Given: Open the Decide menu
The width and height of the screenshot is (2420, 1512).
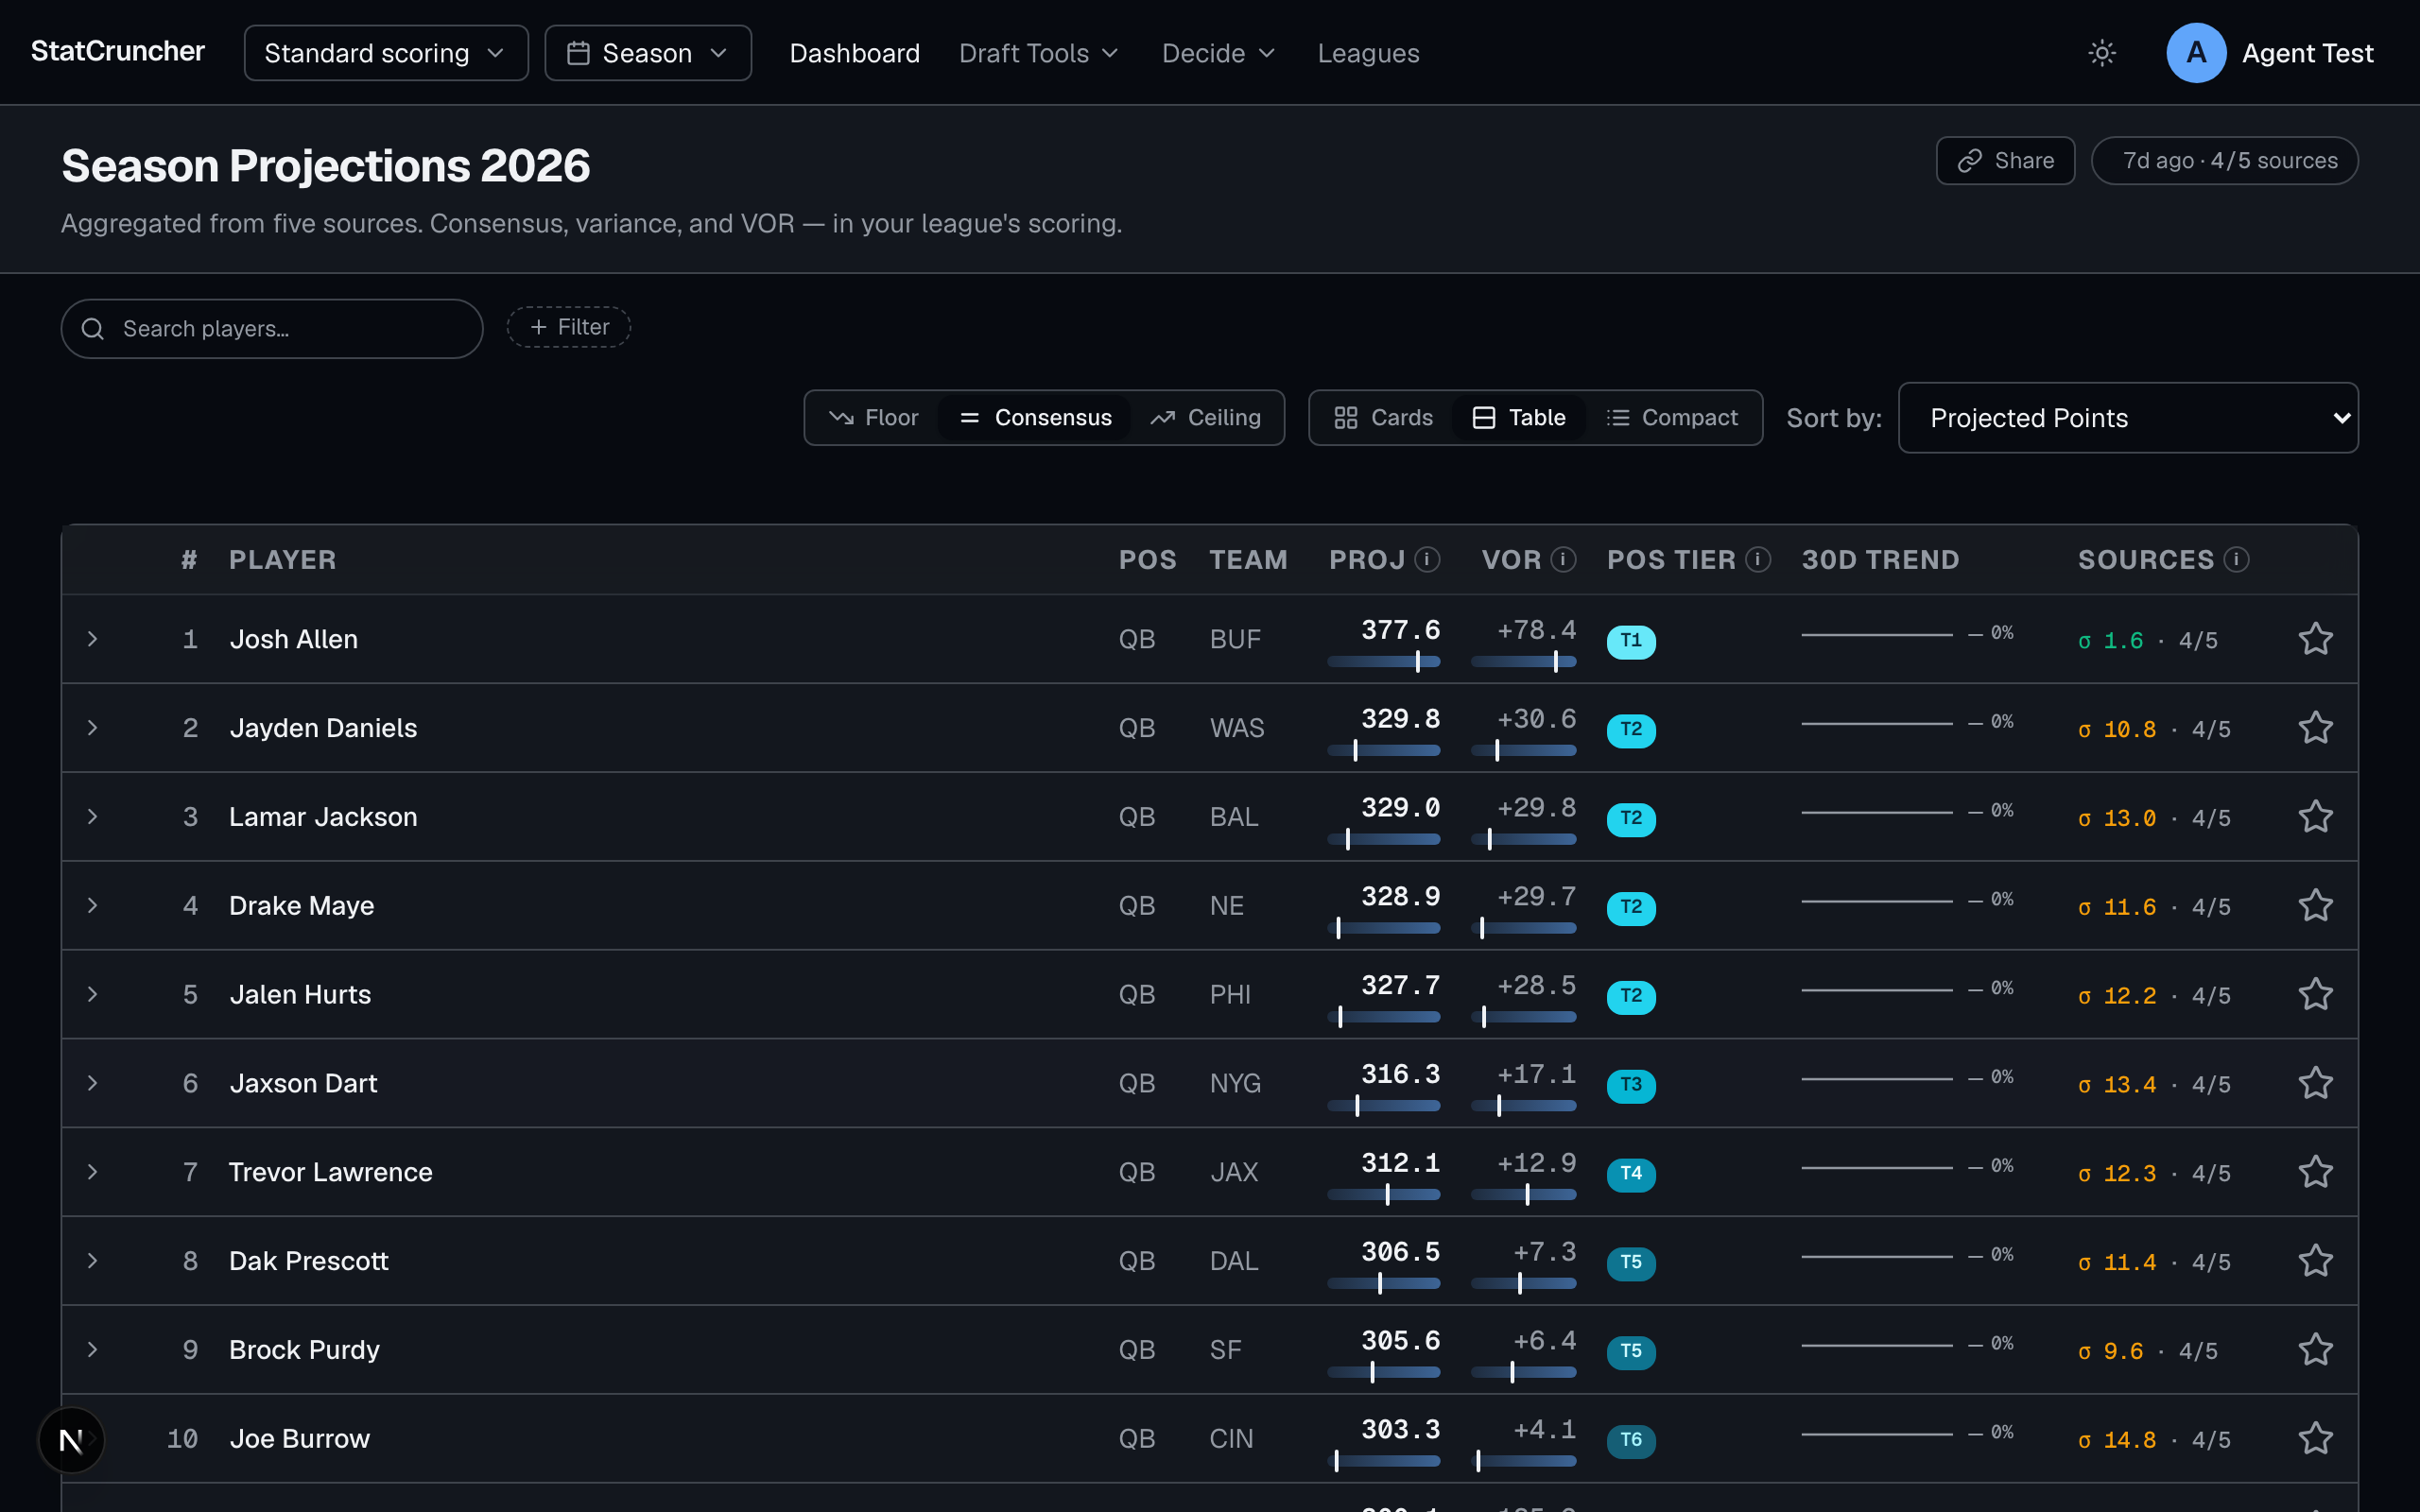Looking at the screenshot, I should tap(1218, 53).
